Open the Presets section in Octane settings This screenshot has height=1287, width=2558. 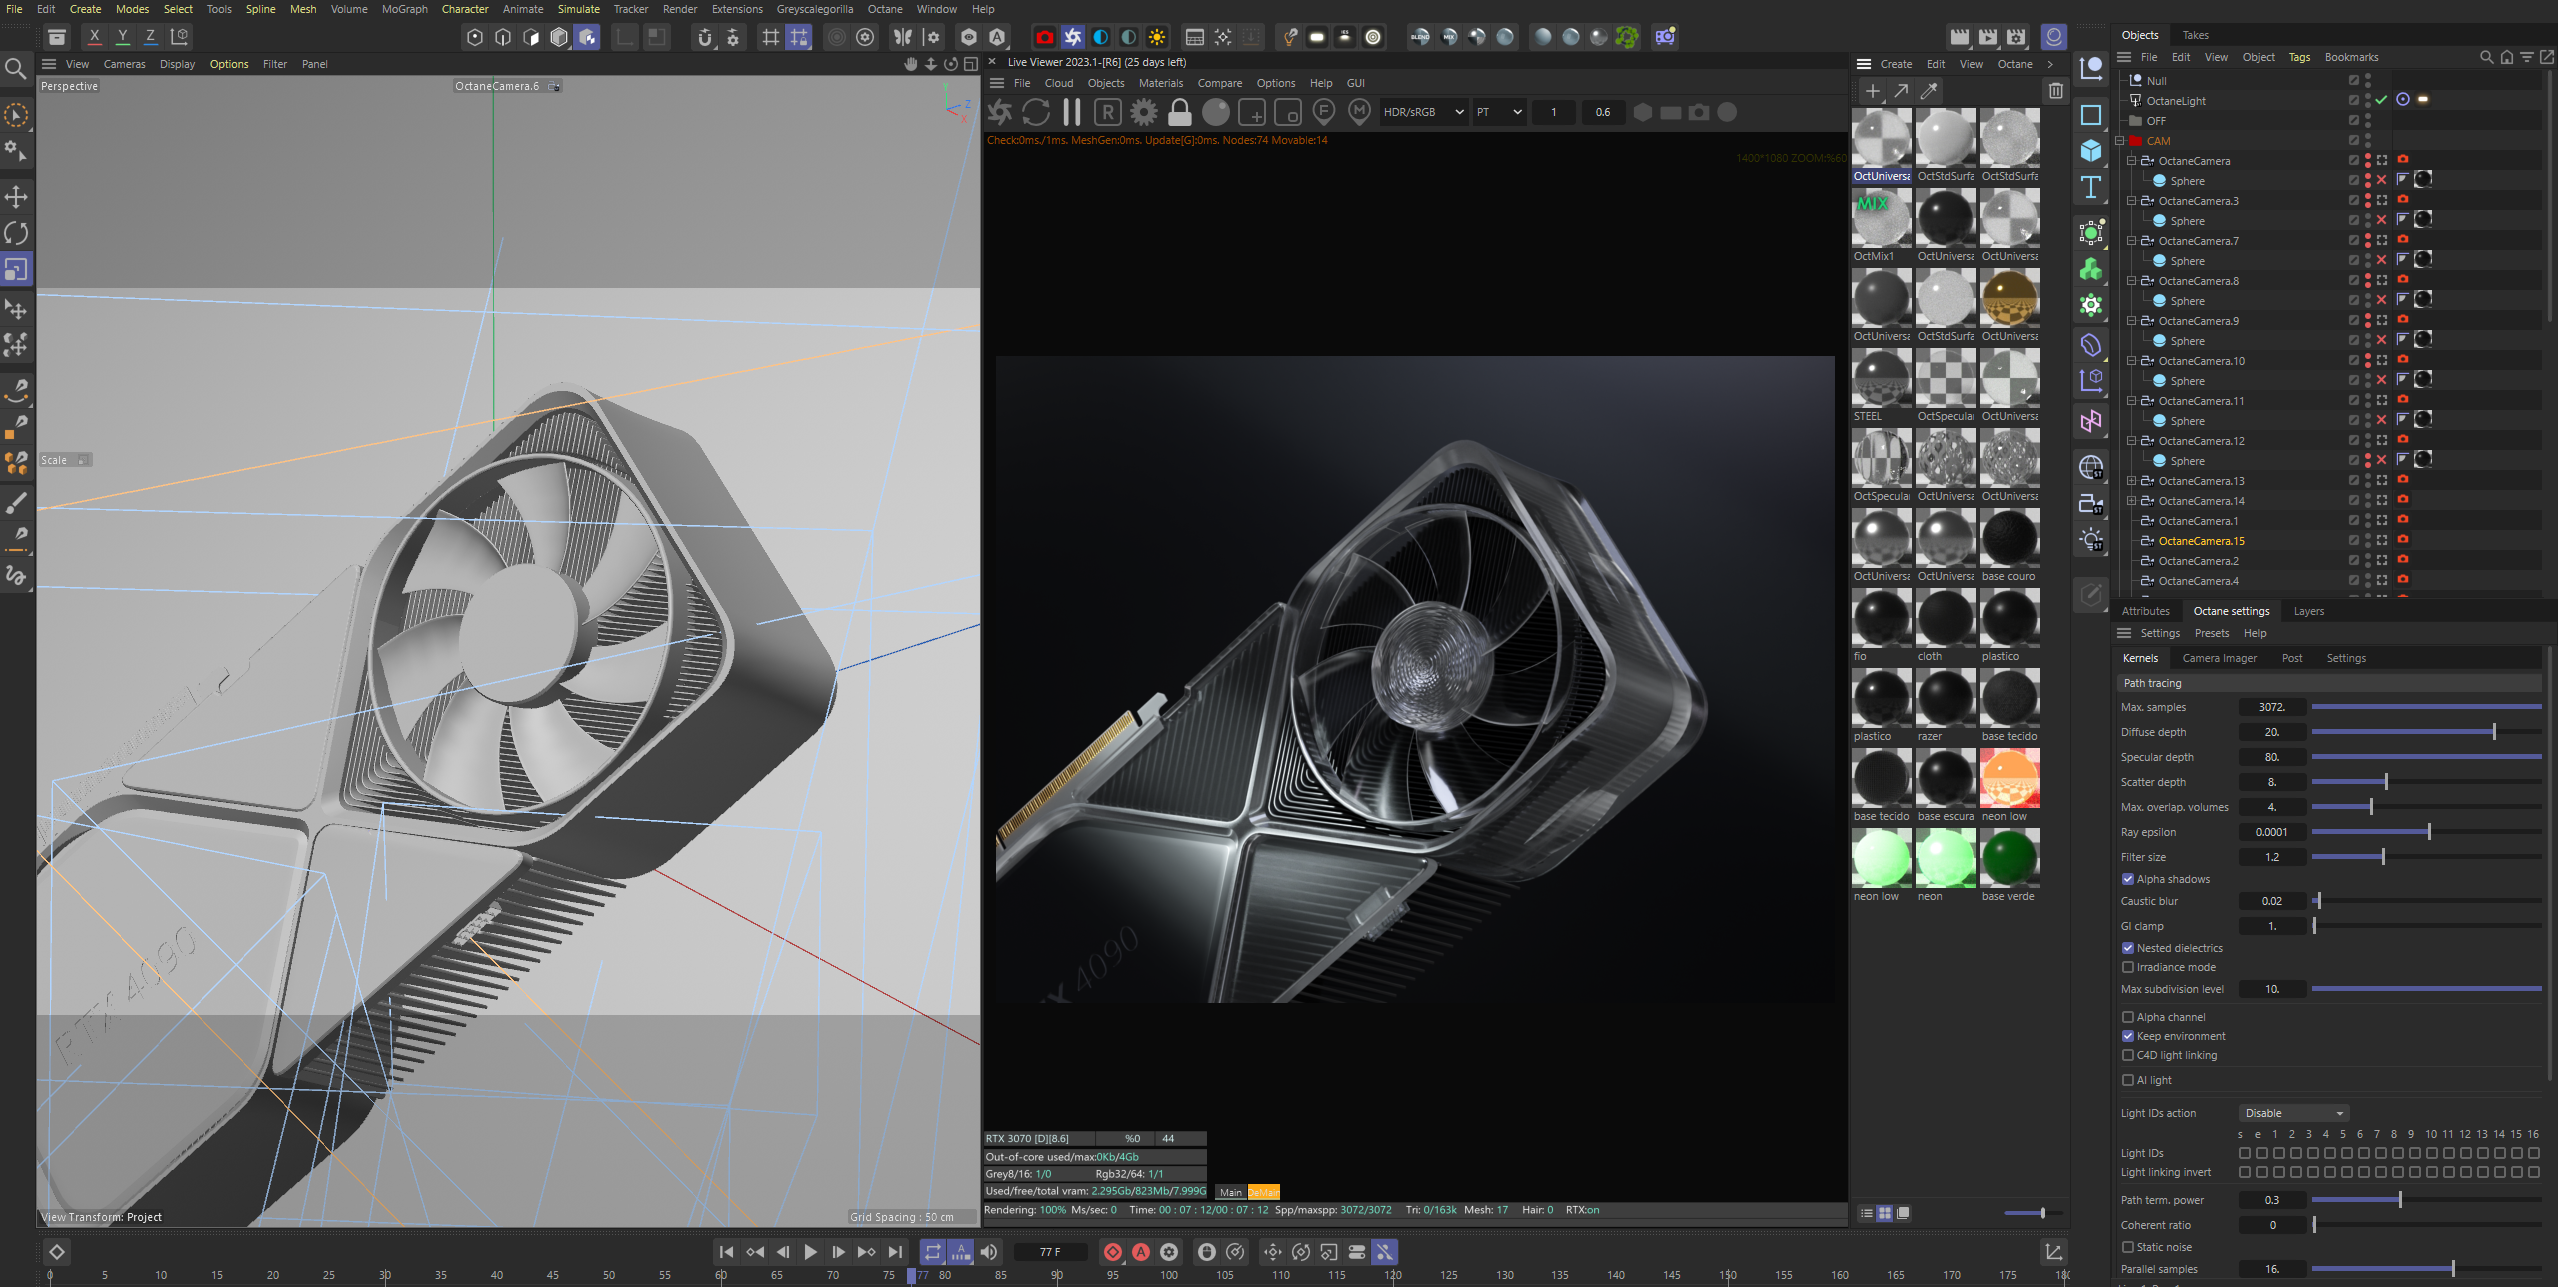pyautogui.click(x=2212, y=633)
